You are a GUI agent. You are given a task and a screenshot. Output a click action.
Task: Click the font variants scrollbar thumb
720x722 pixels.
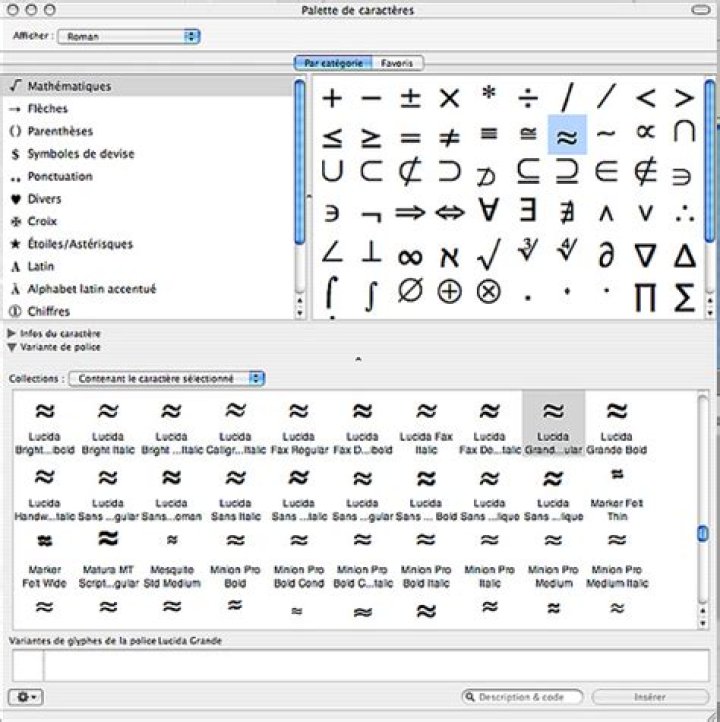(x=703, y=534)
